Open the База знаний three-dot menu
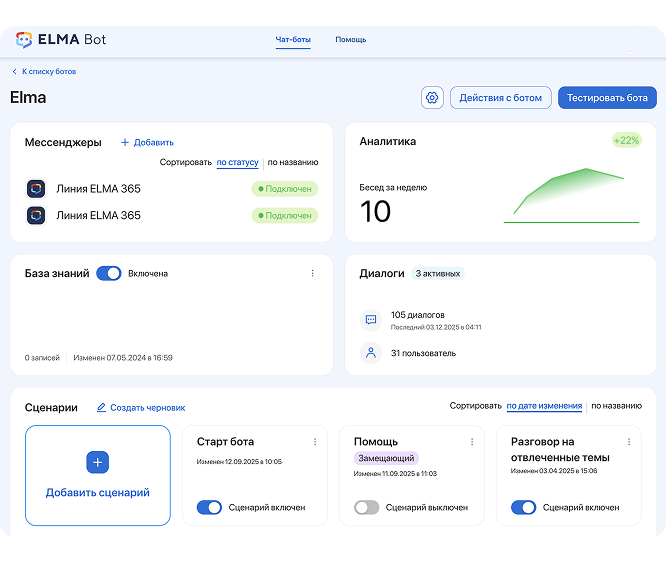 click(x=313, y=273)
